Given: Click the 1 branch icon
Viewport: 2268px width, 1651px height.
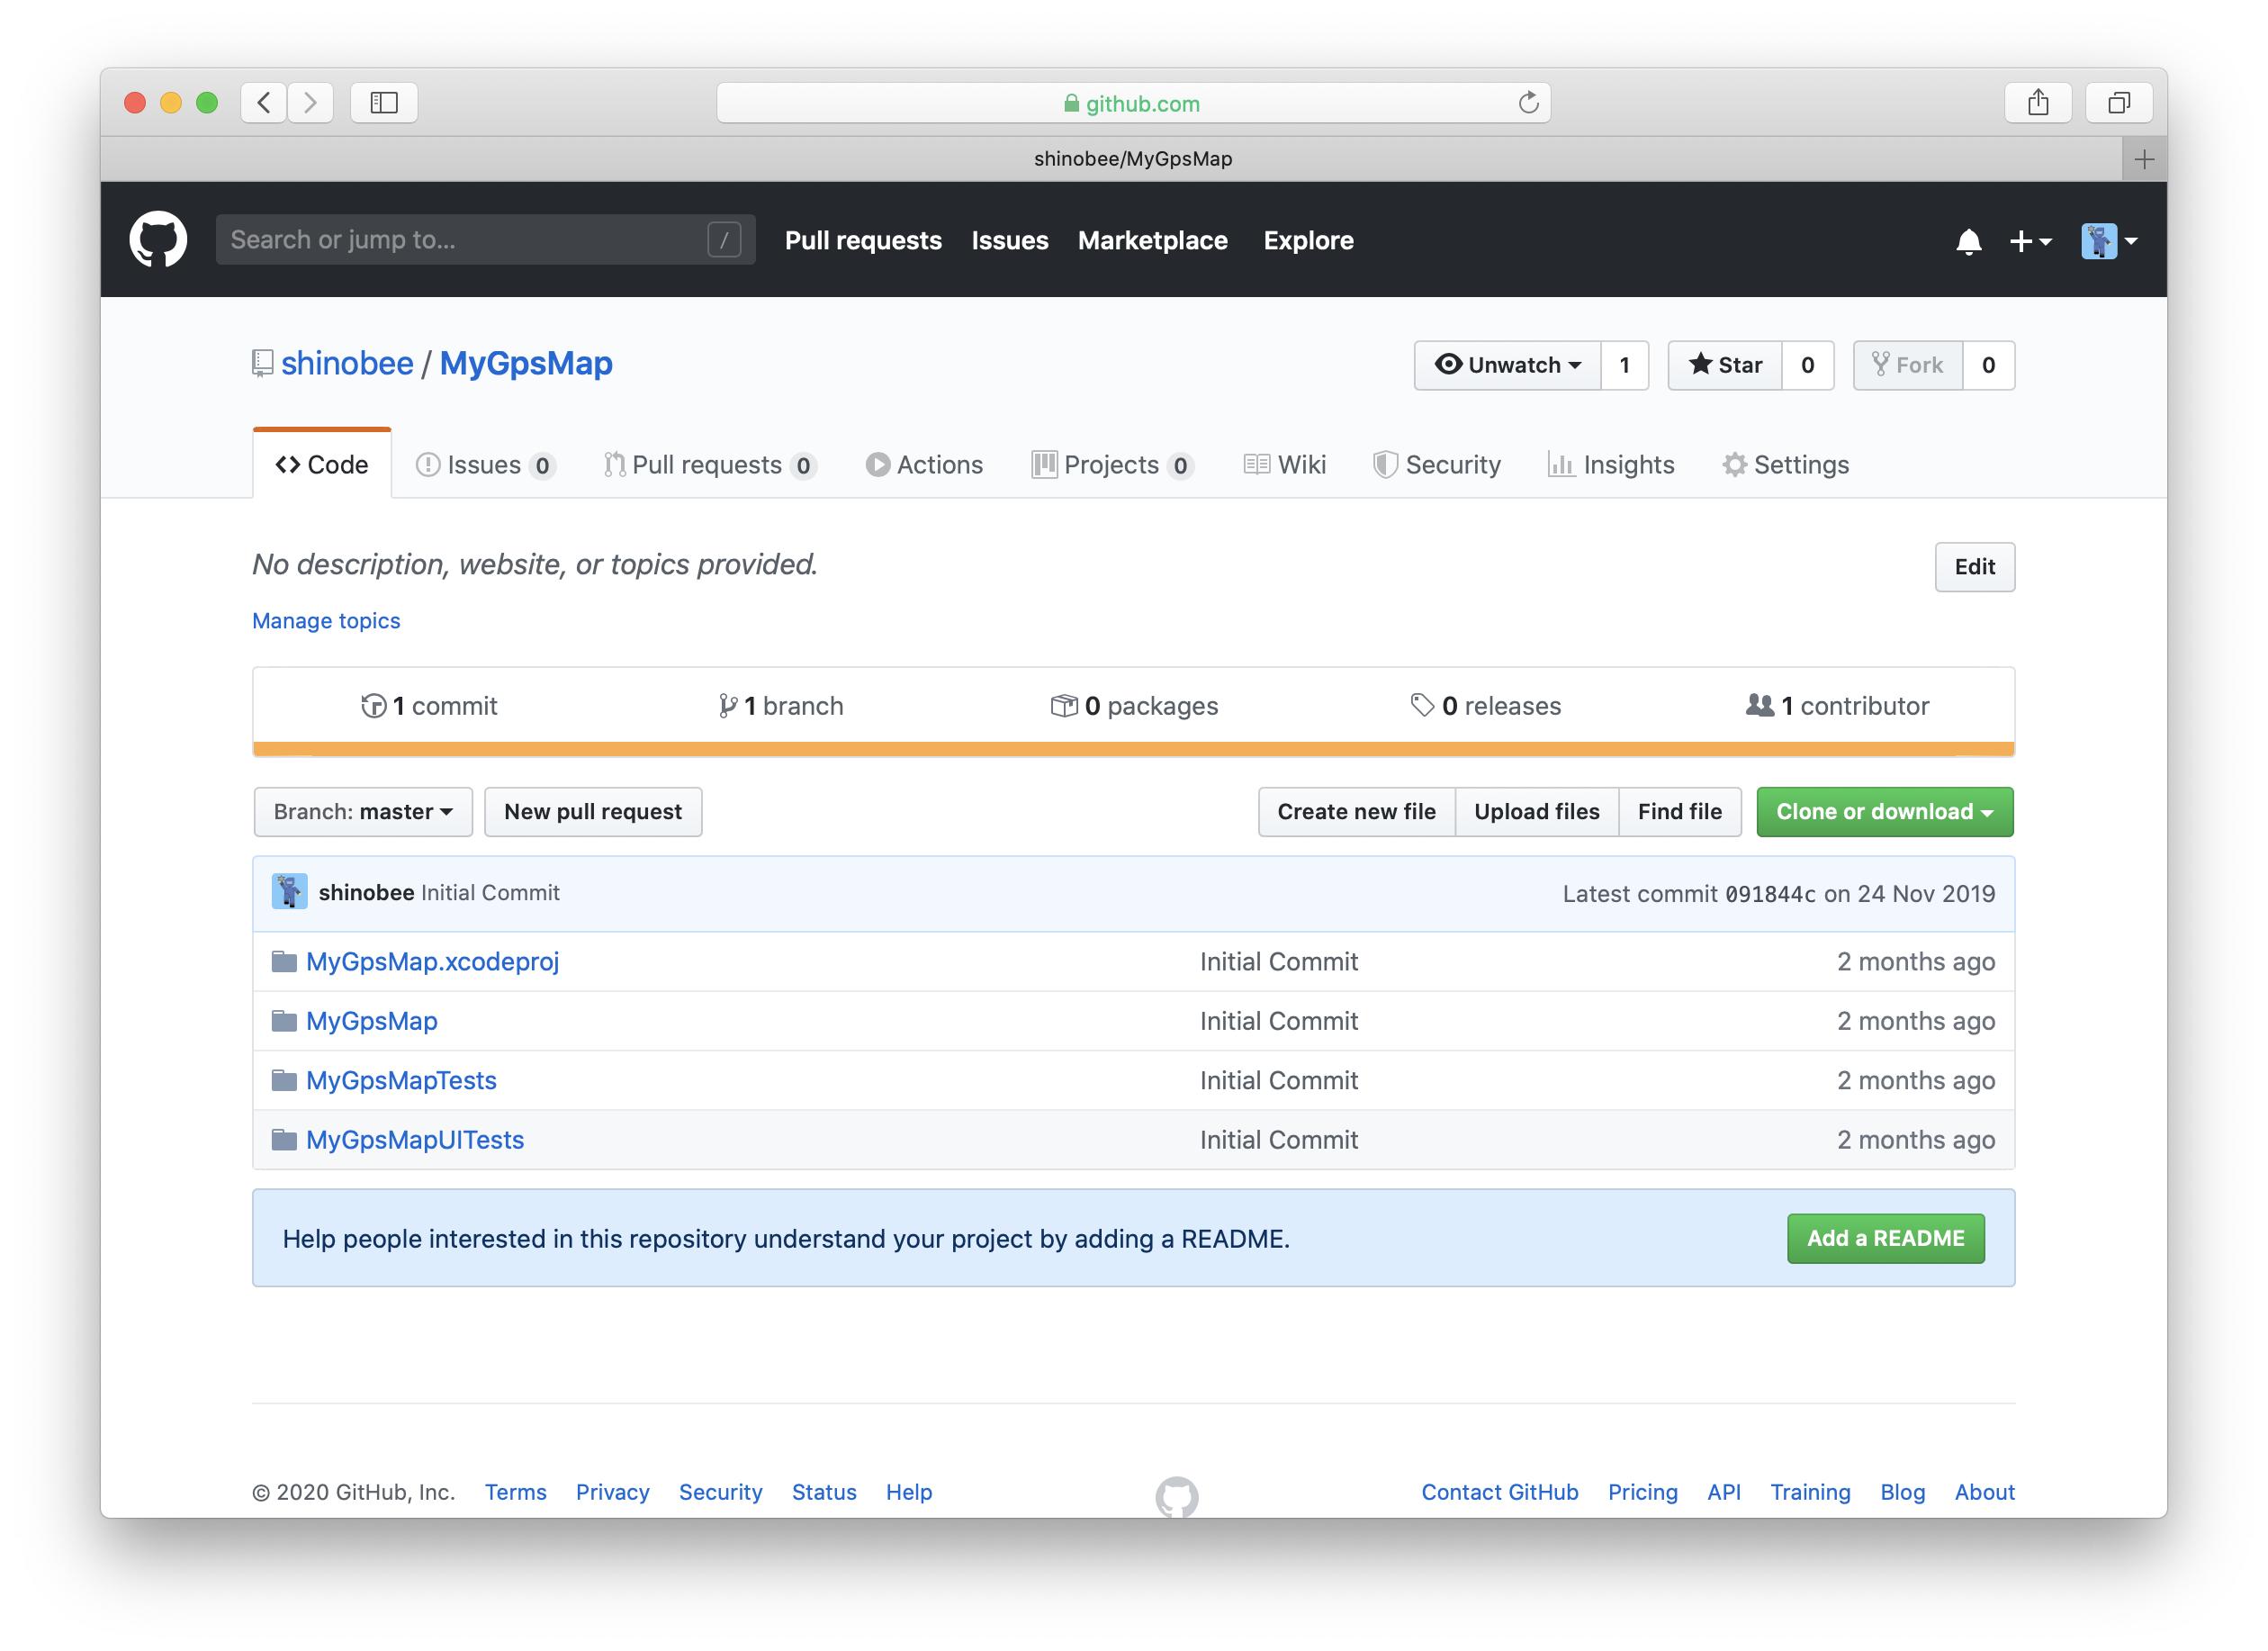Looking at the screenshot, I should [727, 705].
